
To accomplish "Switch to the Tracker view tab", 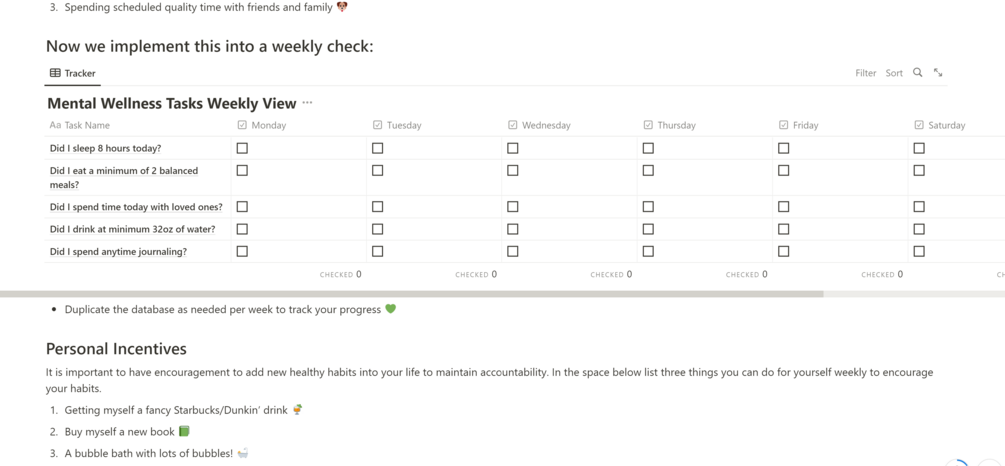I will click(73, 73).
